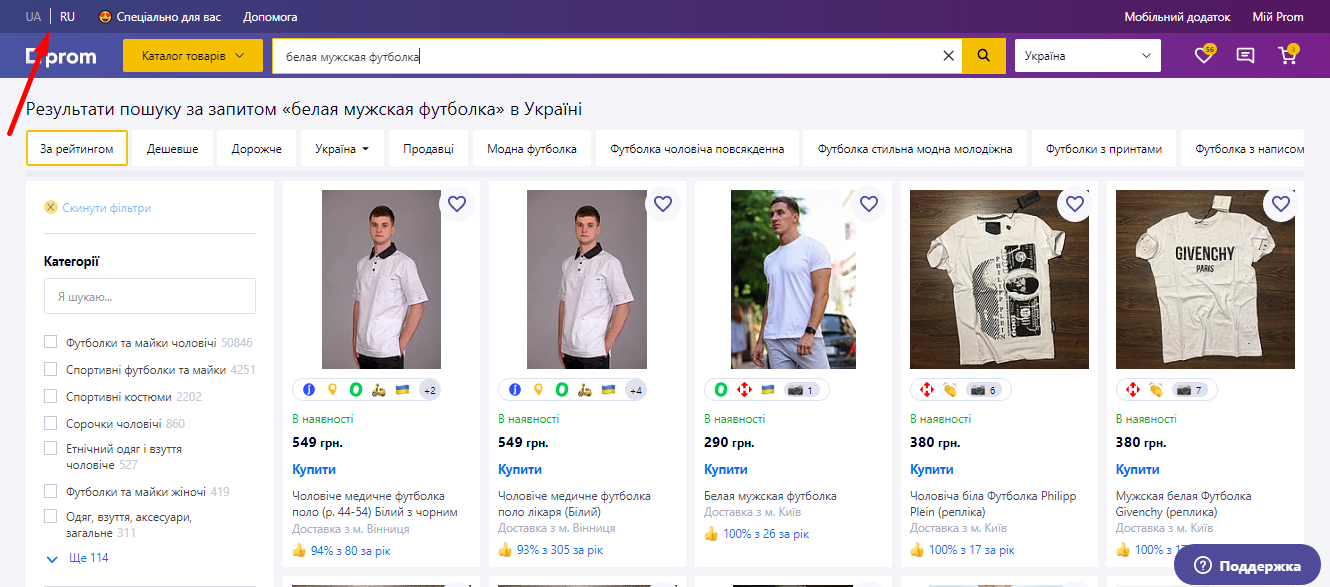Screen dimensions: 1330x587
Task: Add Givenchy t-shirt to favorites
Action: [x=1281, y=204]
